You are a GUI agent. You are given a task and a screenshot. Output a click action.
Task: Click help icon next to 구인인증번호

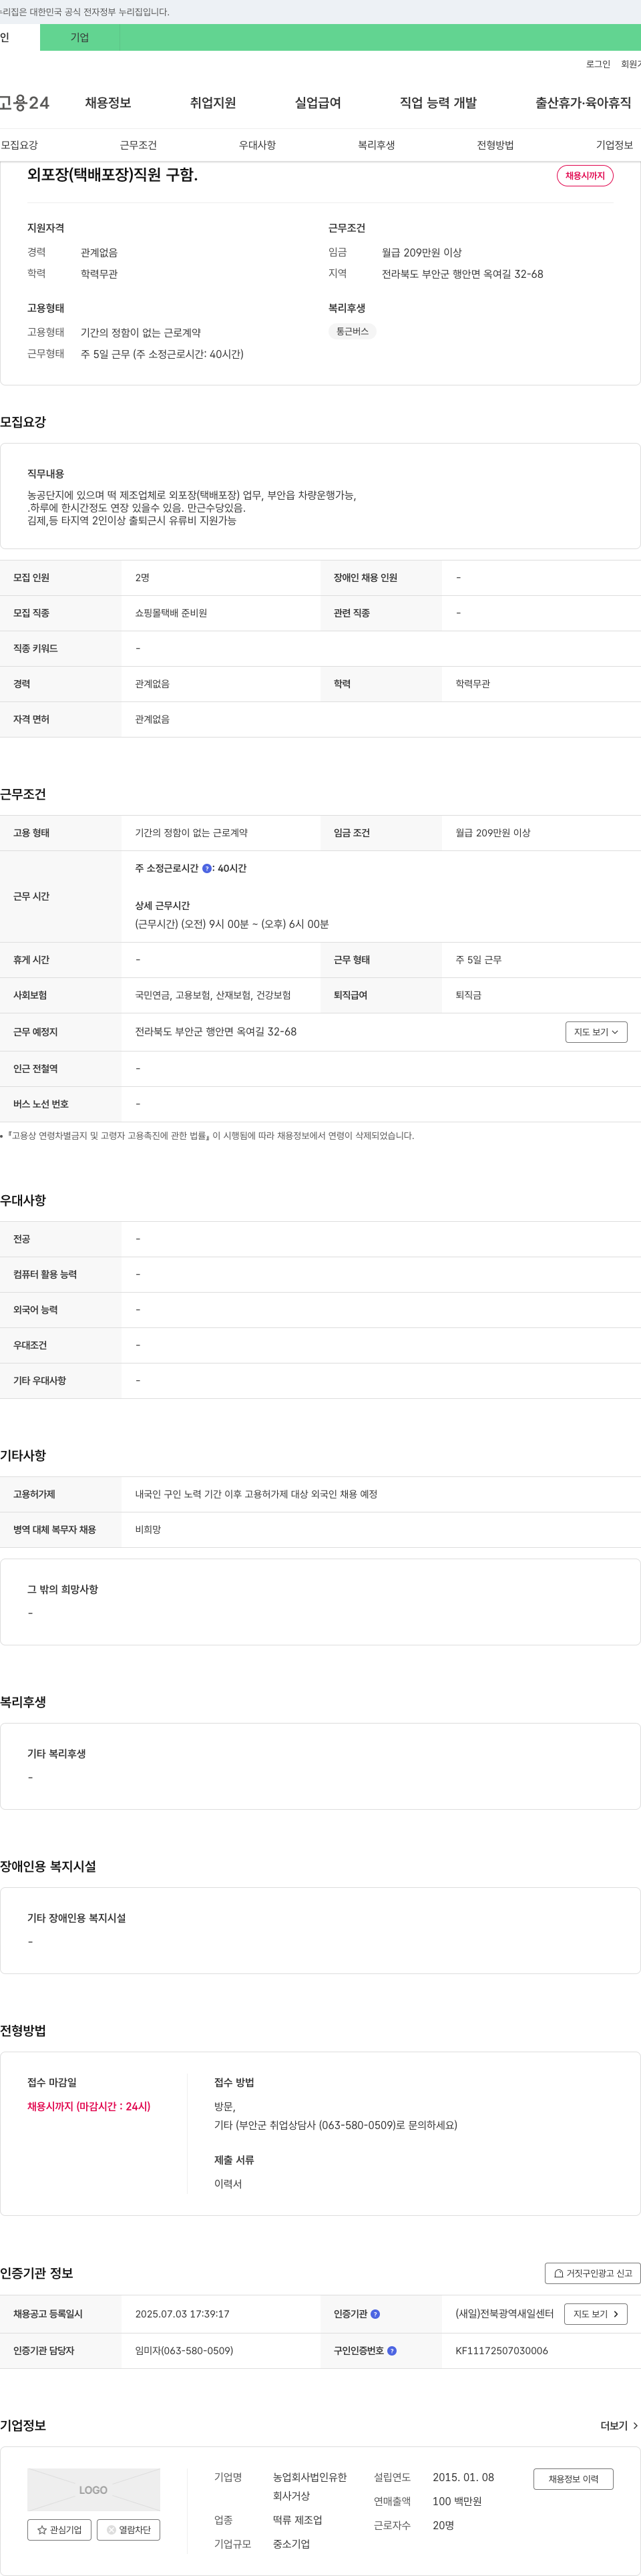(392, 2351)
